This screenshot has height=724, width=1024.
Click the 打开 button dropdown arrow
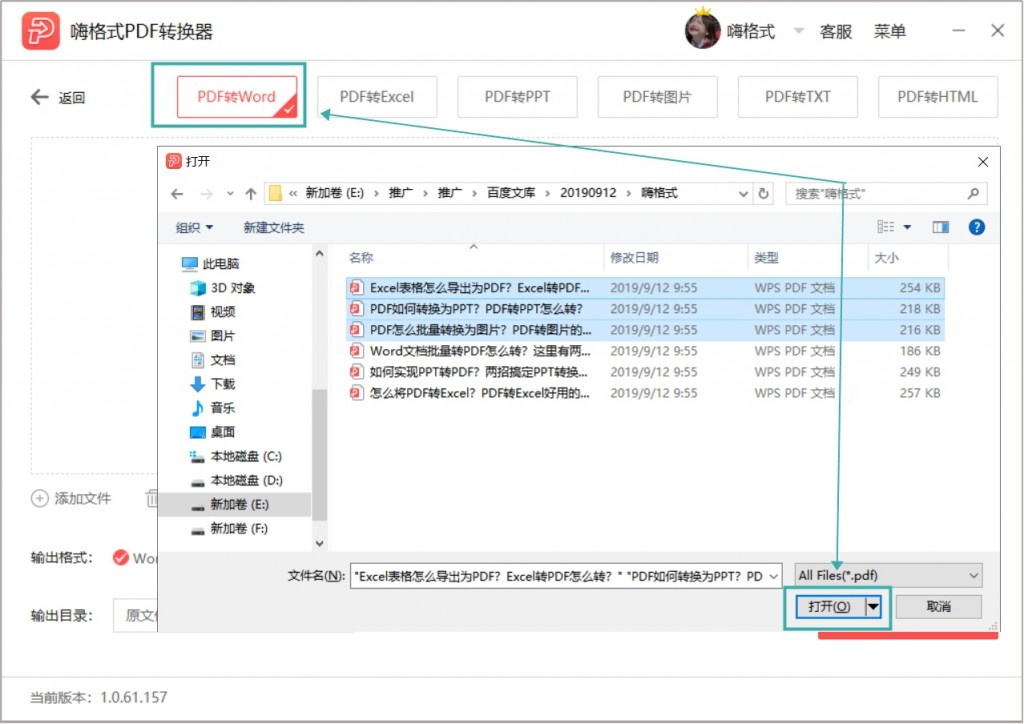[873, 607]
